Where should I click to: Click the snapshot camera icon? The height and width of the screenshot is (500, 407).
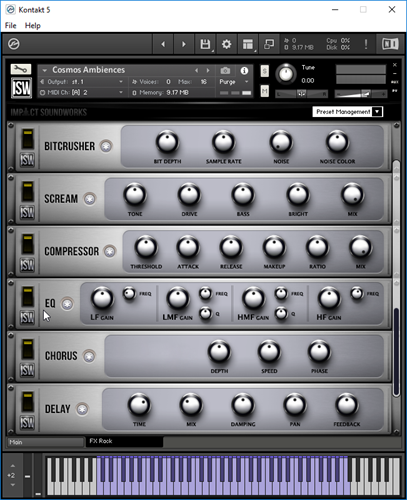(225, 71)
